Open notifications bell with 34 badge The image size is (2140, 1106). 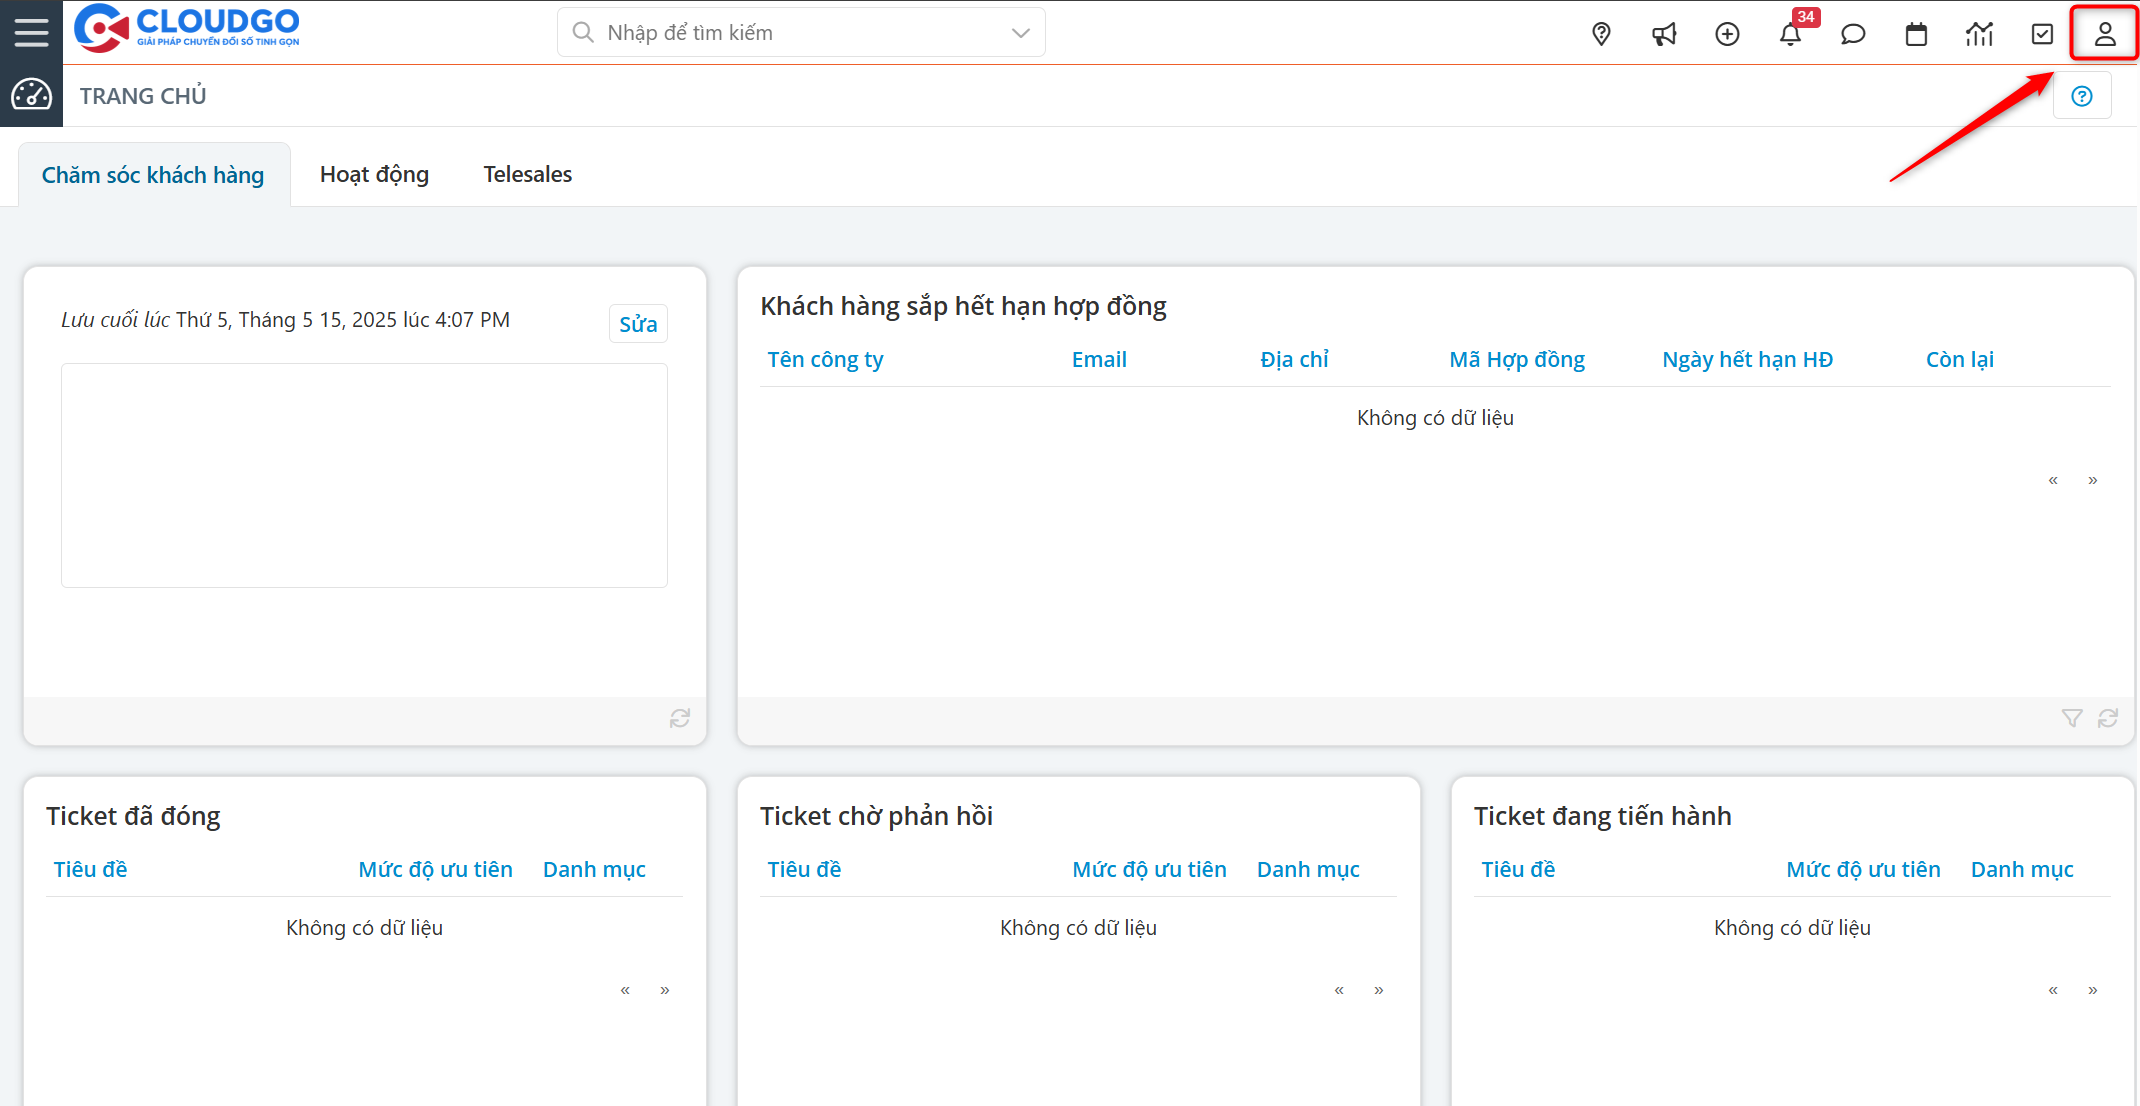pyautogui.click(x=1790, y=34)
